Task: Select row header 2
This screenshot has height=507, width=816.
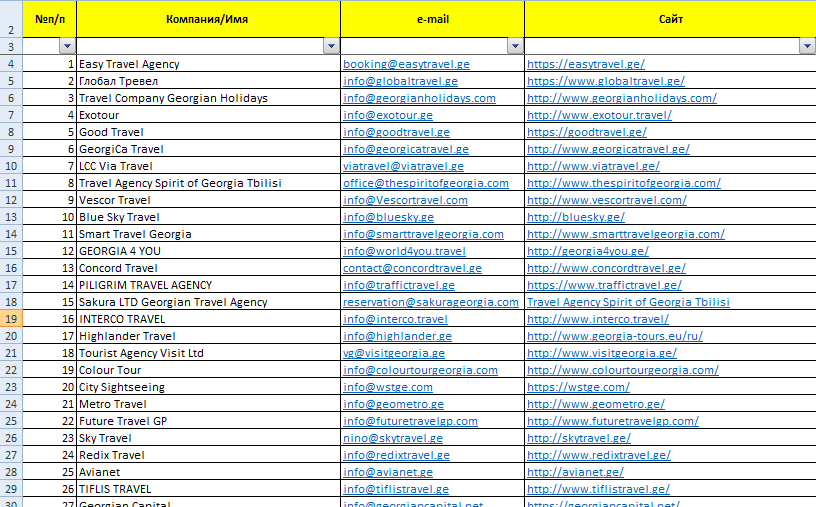Action: [x=11, y=19]
